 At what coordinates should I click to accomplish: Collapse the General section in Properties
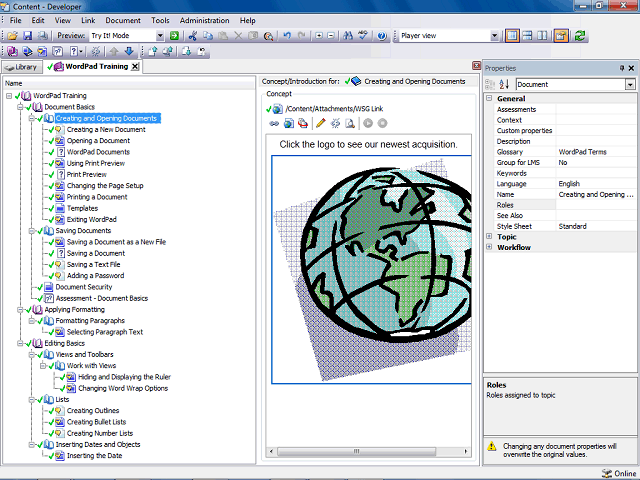(489, 98)
